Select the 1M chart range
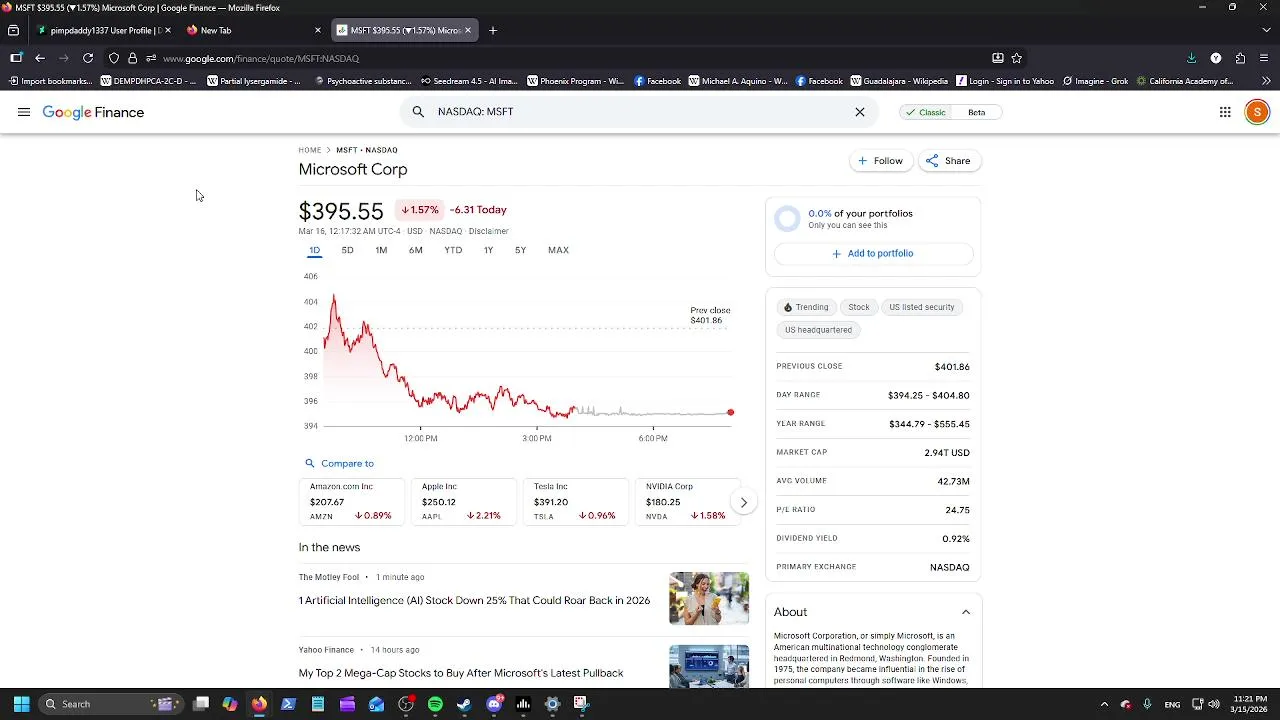This screenshot has width=1280, height=720. (x=381, y=250)
